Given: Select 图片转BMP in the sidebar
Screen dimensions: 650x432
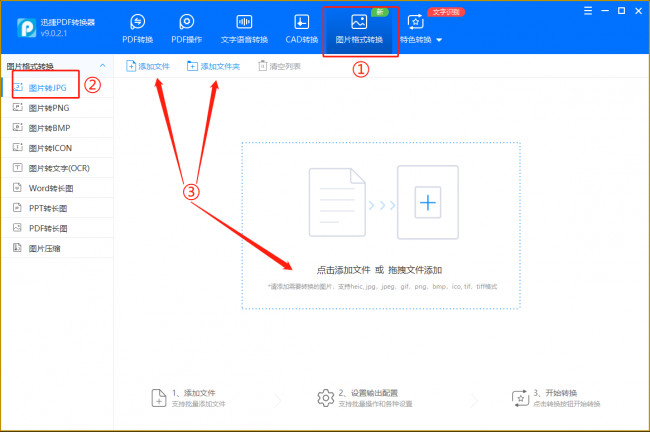Looking at the screenshot, I should (57, 128).
